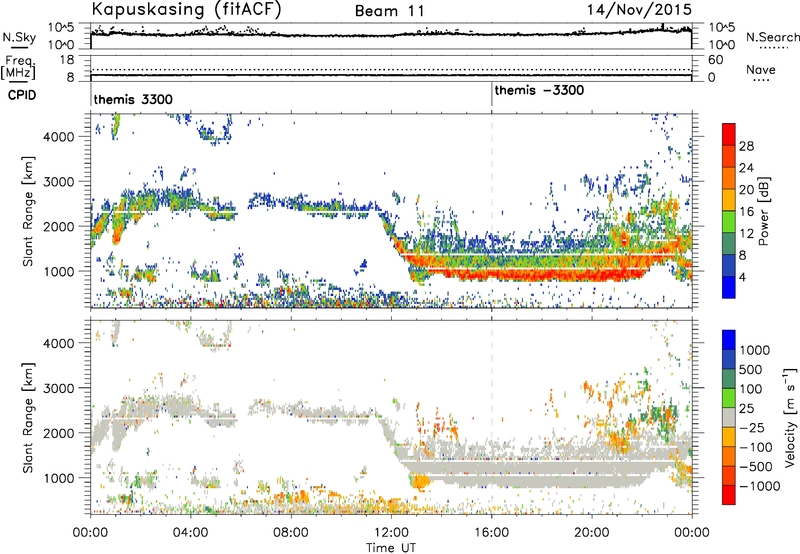Click the '12:00' time axis tick label
Screen dimensions: 800x554
[391, 533]
